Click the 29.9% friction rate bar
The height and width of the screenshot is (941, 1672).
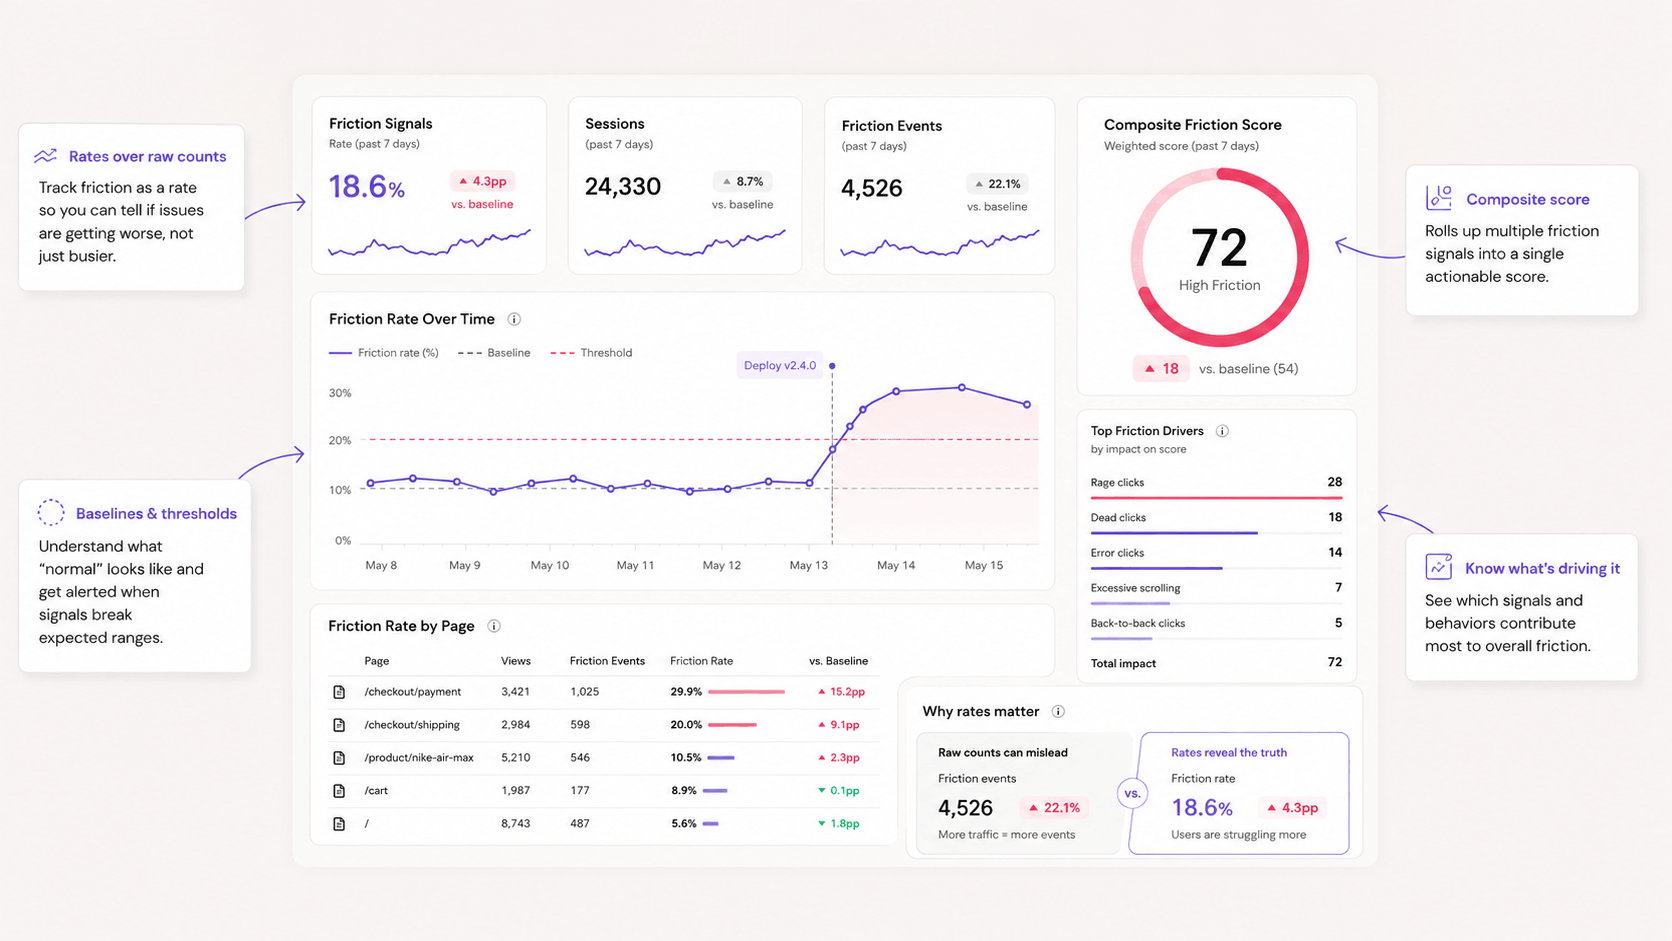pyautogui.click(x=746, y=692)
